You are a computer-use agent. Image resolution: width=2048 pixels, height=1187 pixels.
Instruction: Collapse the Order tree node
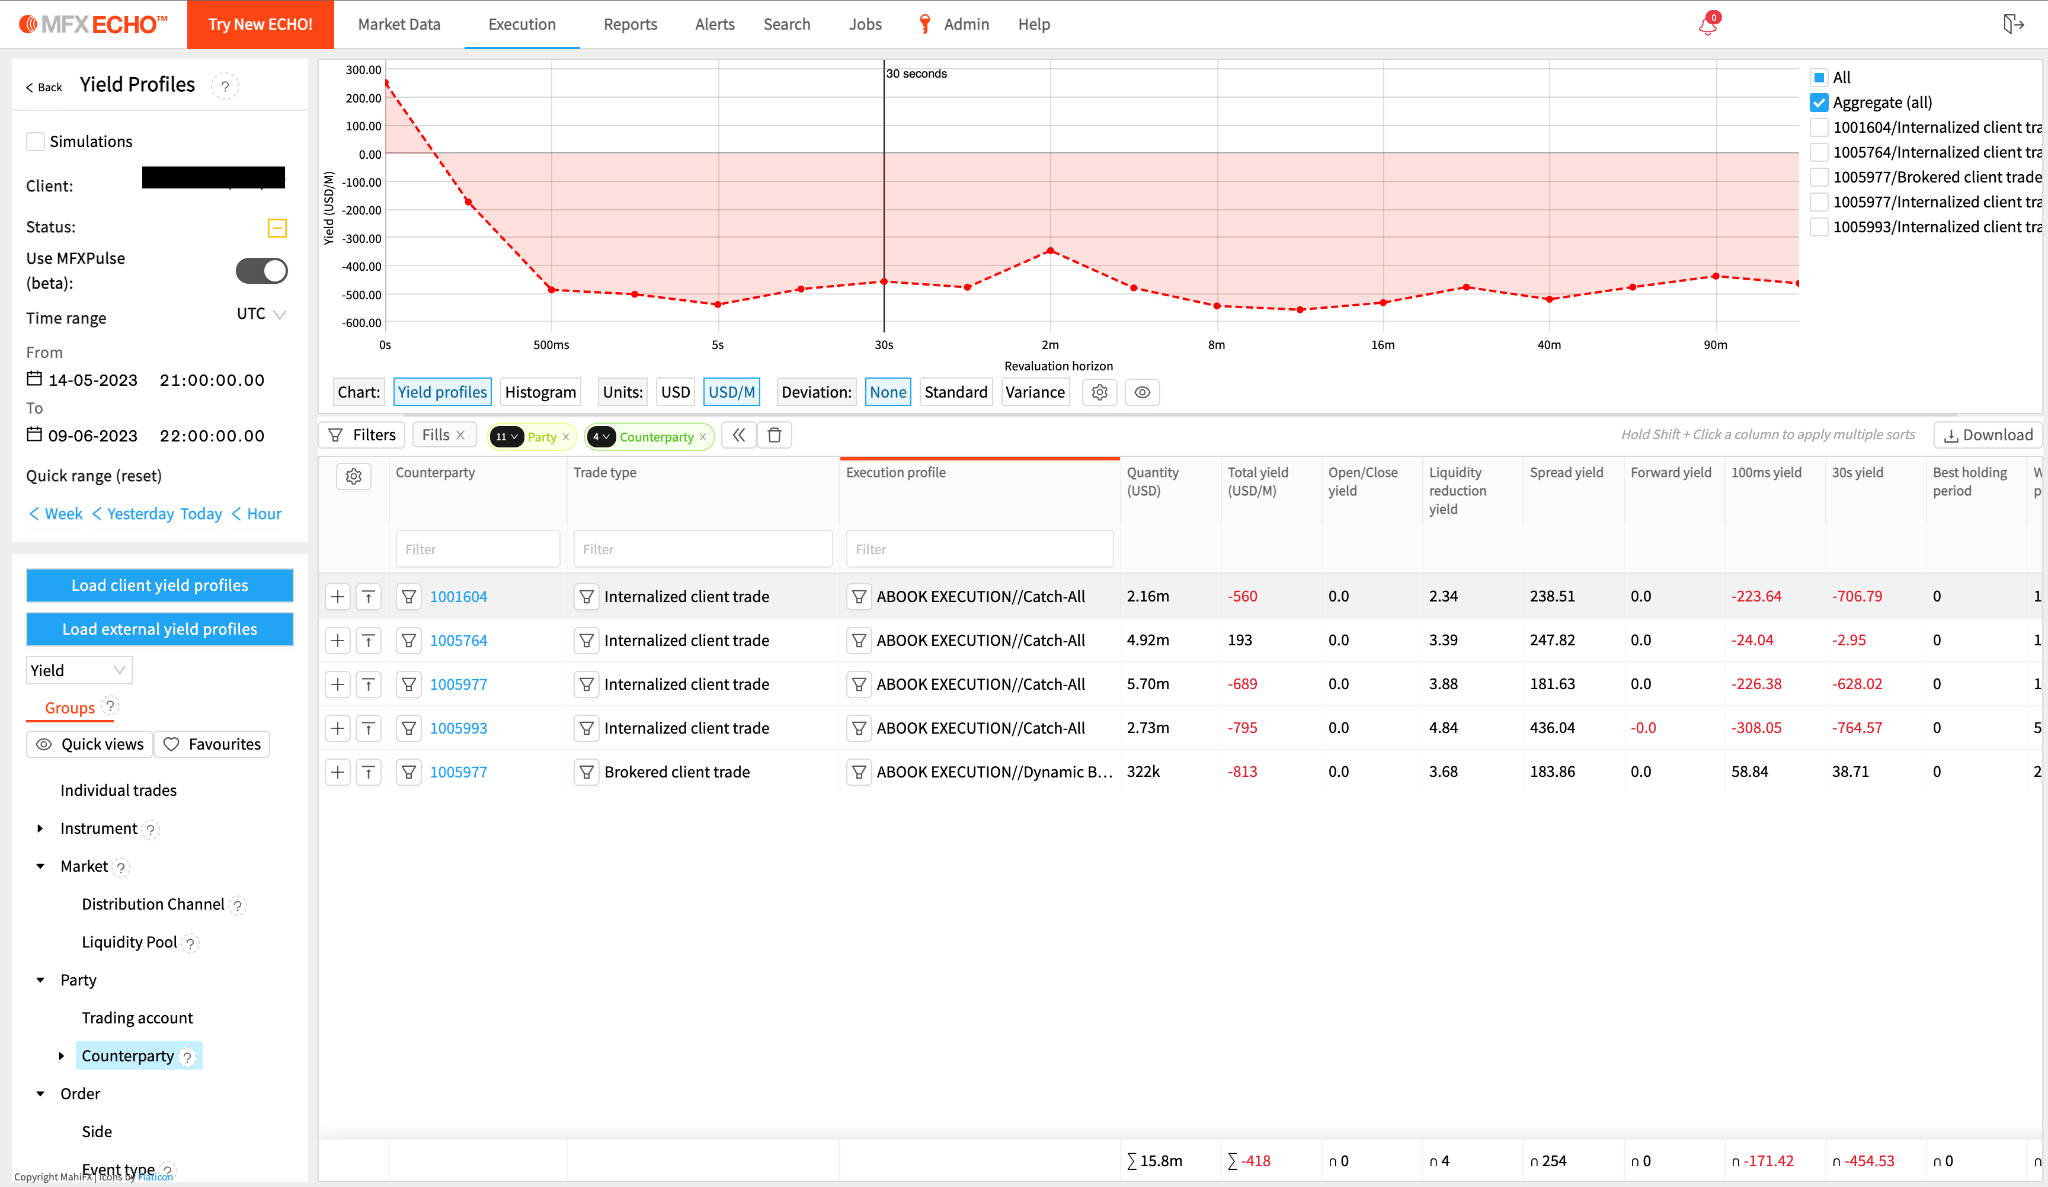coord(40,1095)
